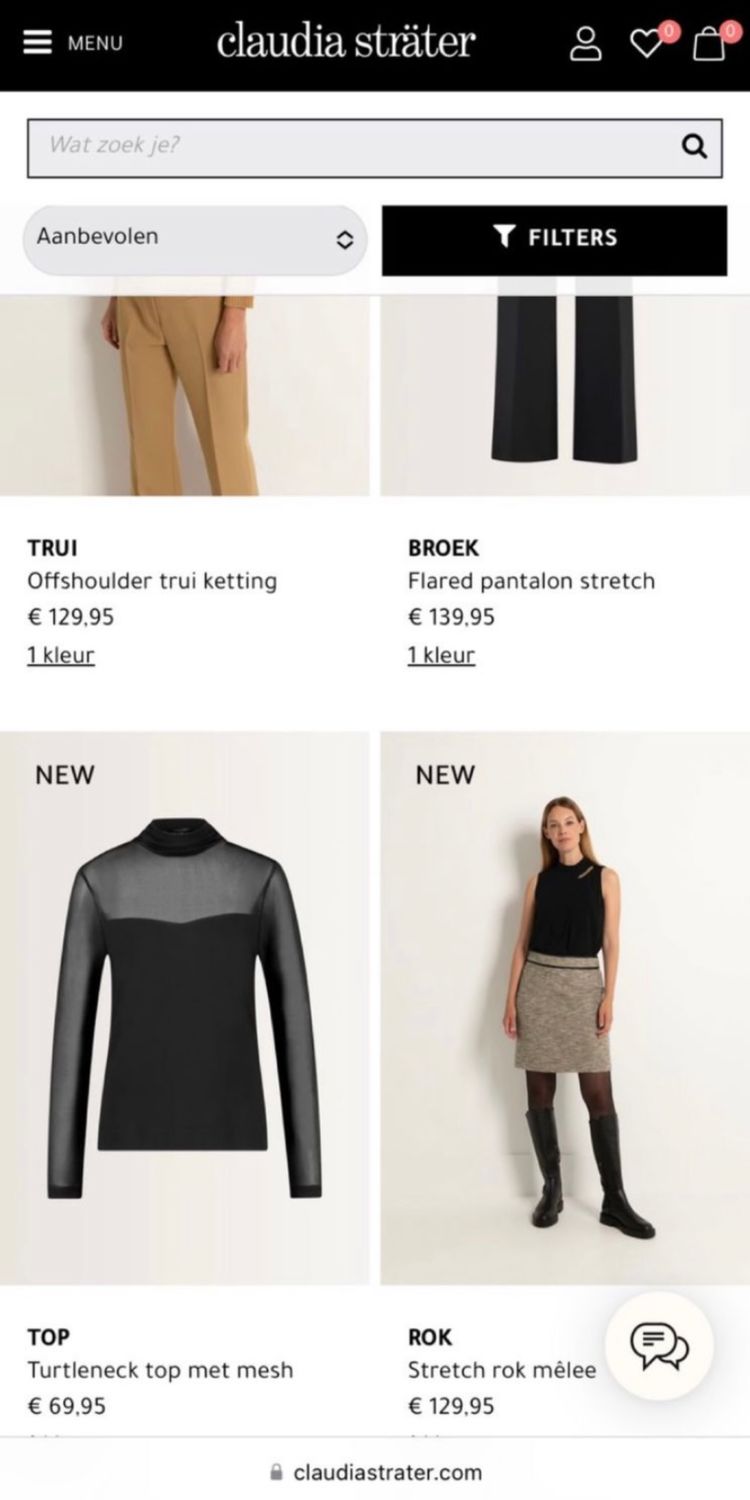The height and width of the screenshot is (1500, 750).
Task: Click the funnel icon in Filters
Action: [x=505, y=237]
